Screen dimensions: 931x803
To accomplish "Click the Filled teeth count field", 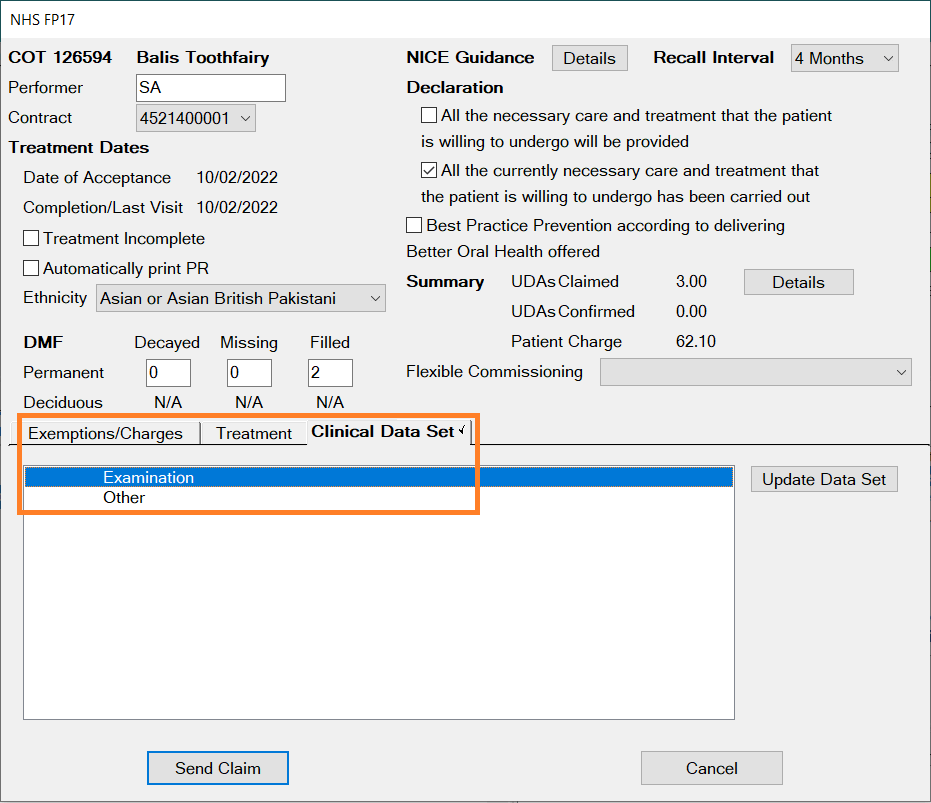I will click(x=331, y=372).
